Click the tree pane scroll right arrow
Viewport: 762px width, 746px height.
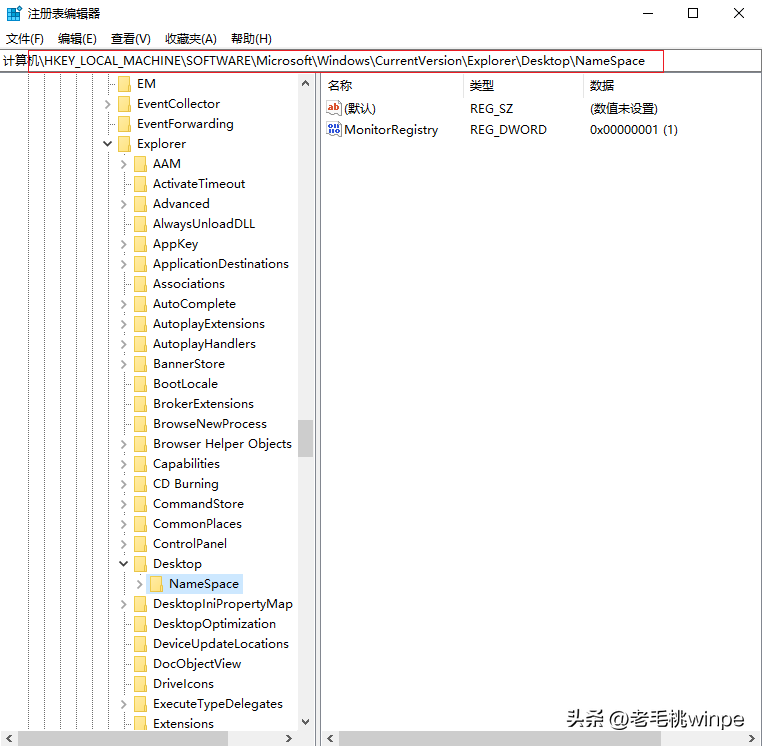coord(289,738)
